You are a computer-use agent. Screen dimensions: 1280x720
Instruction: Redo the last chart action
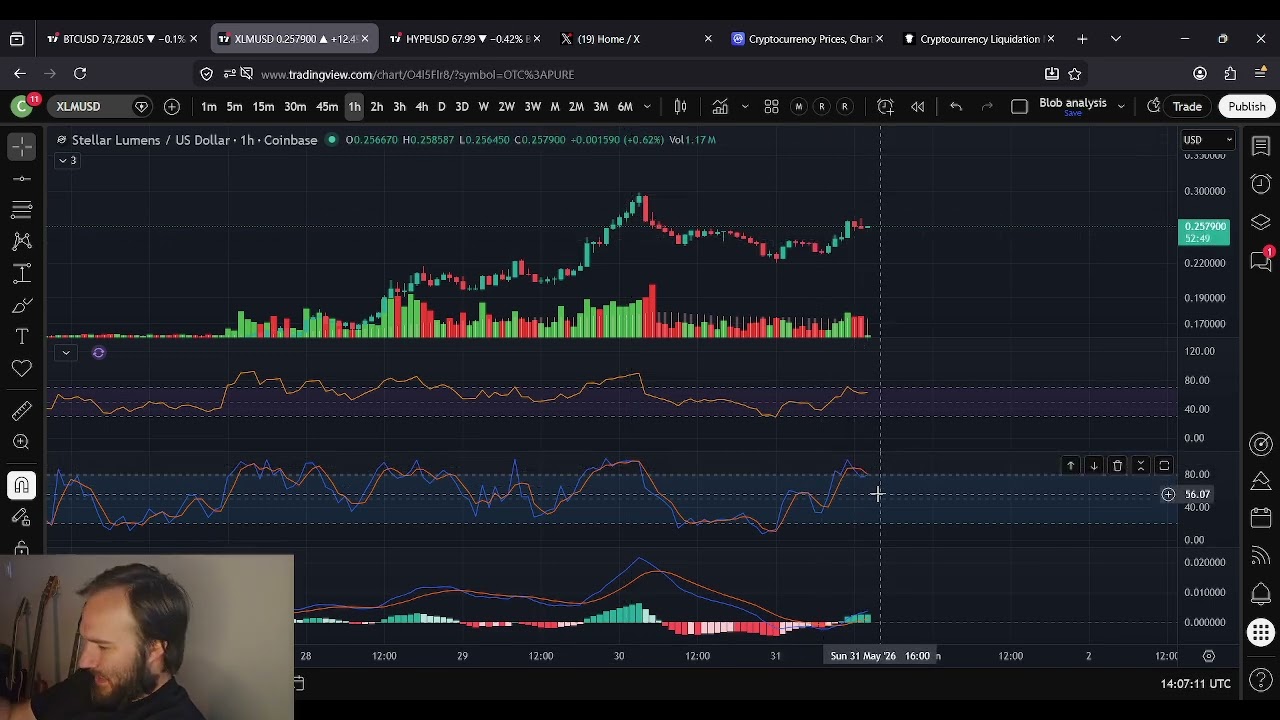[x=987, y=106]
